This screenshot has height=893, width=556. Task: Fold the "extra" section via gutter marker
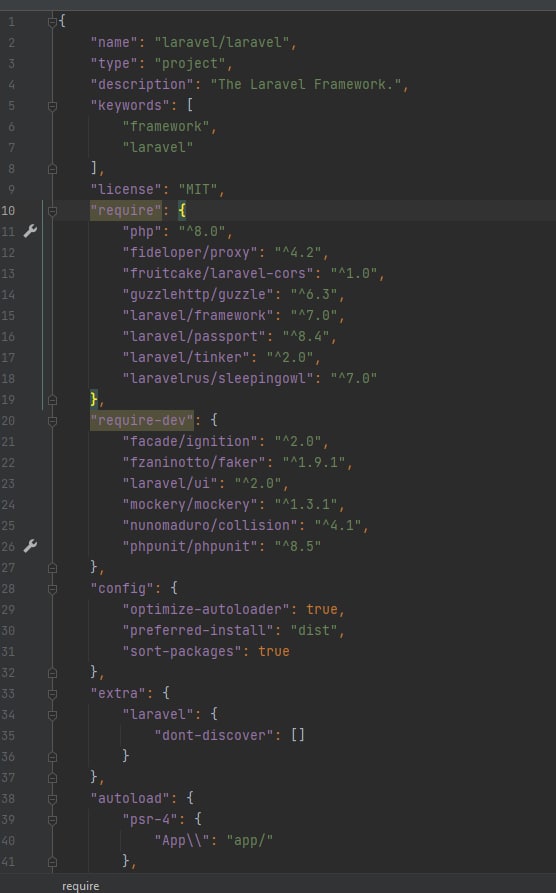click(x=52, y=694)
